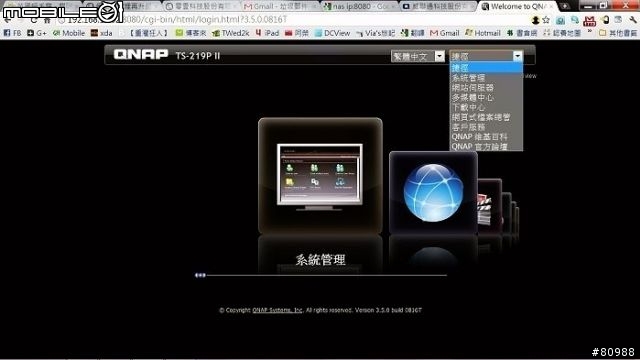
Task: Select the film clapboard Multimedia tile
Action: coord(489,206)
